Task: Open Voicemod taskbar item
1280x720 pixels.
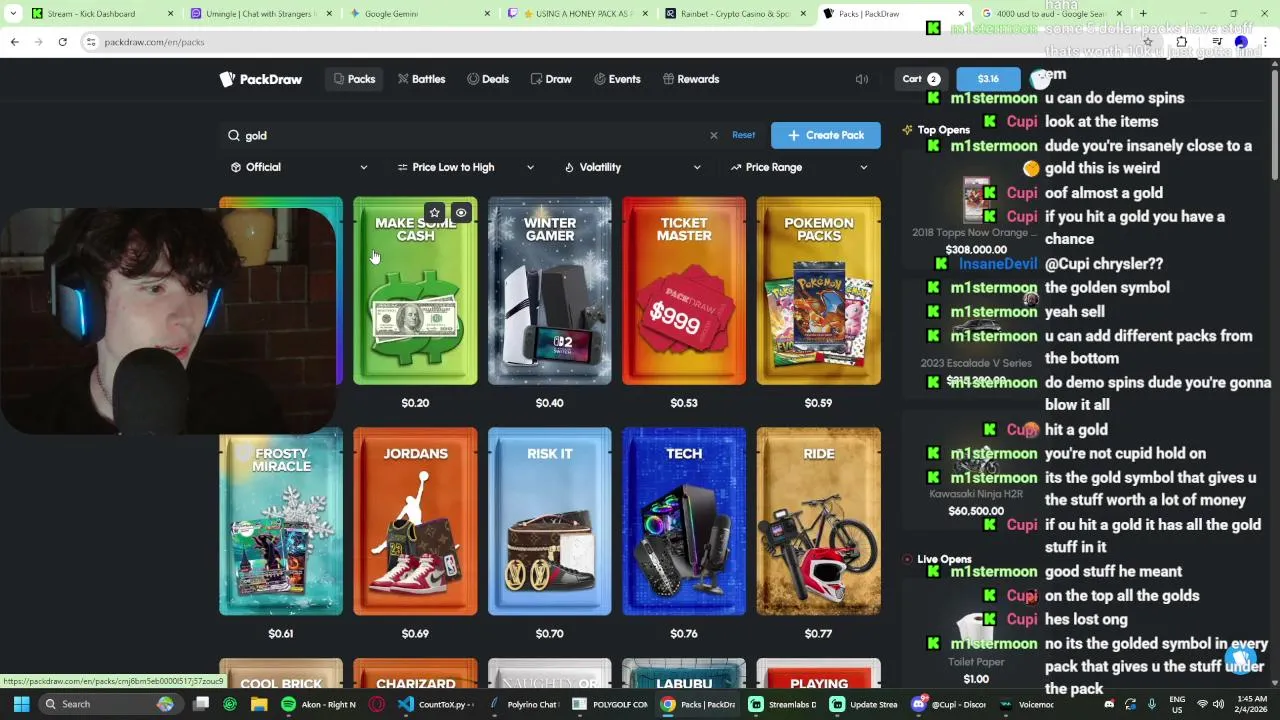Action: pos(1027,704)
